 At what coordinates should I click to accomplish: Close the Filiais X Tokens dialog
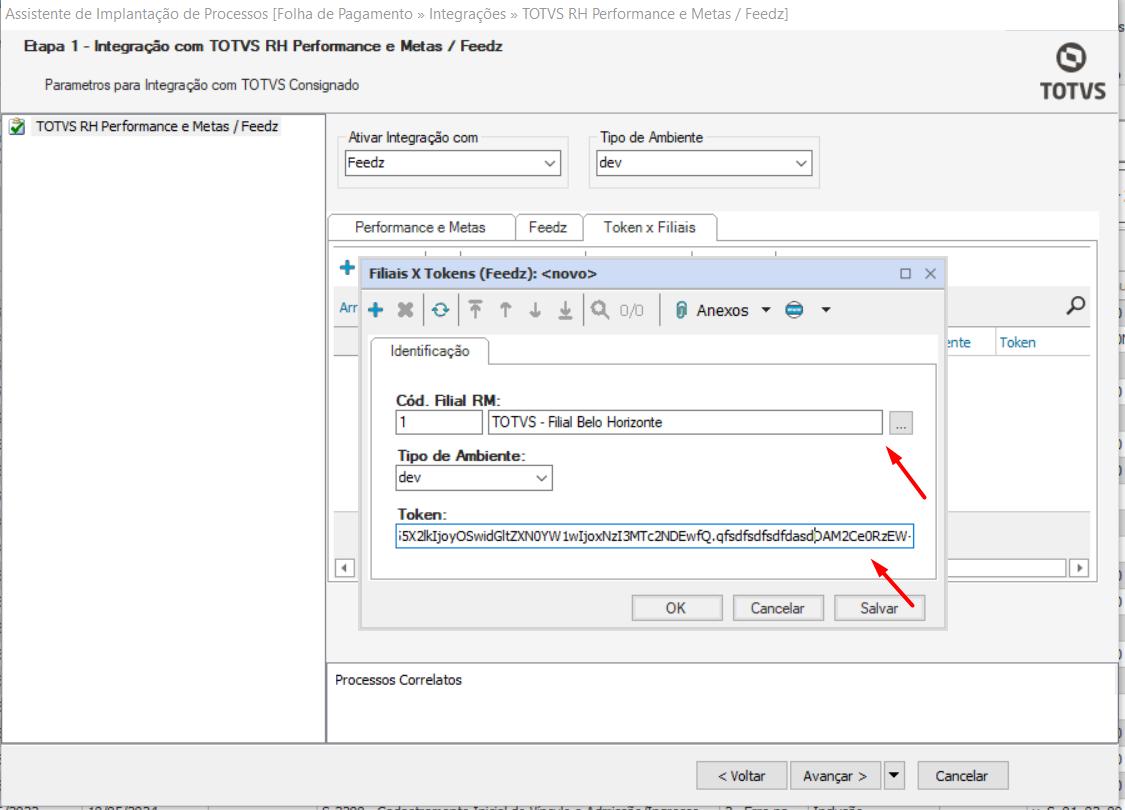tap(931, 273)
